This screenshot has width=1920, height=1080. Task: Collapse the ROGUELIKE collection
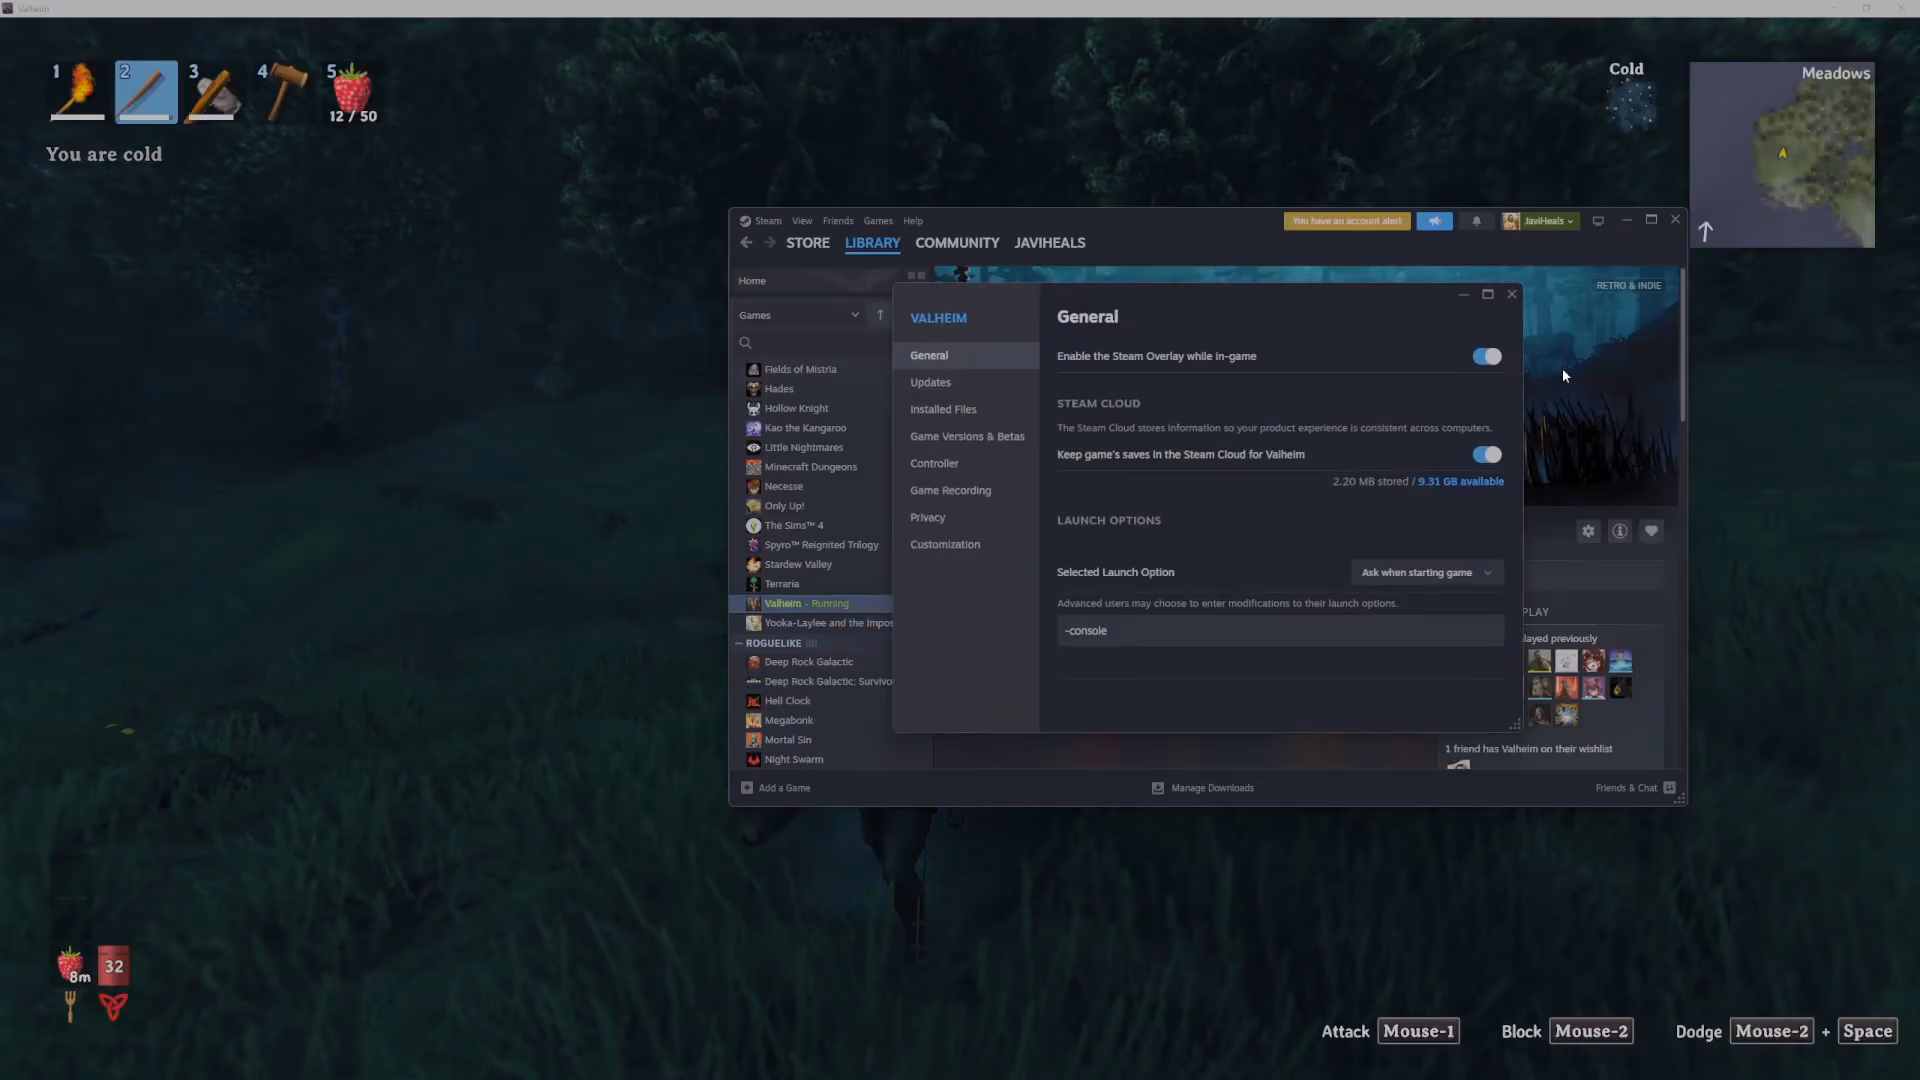click(739, 643)
